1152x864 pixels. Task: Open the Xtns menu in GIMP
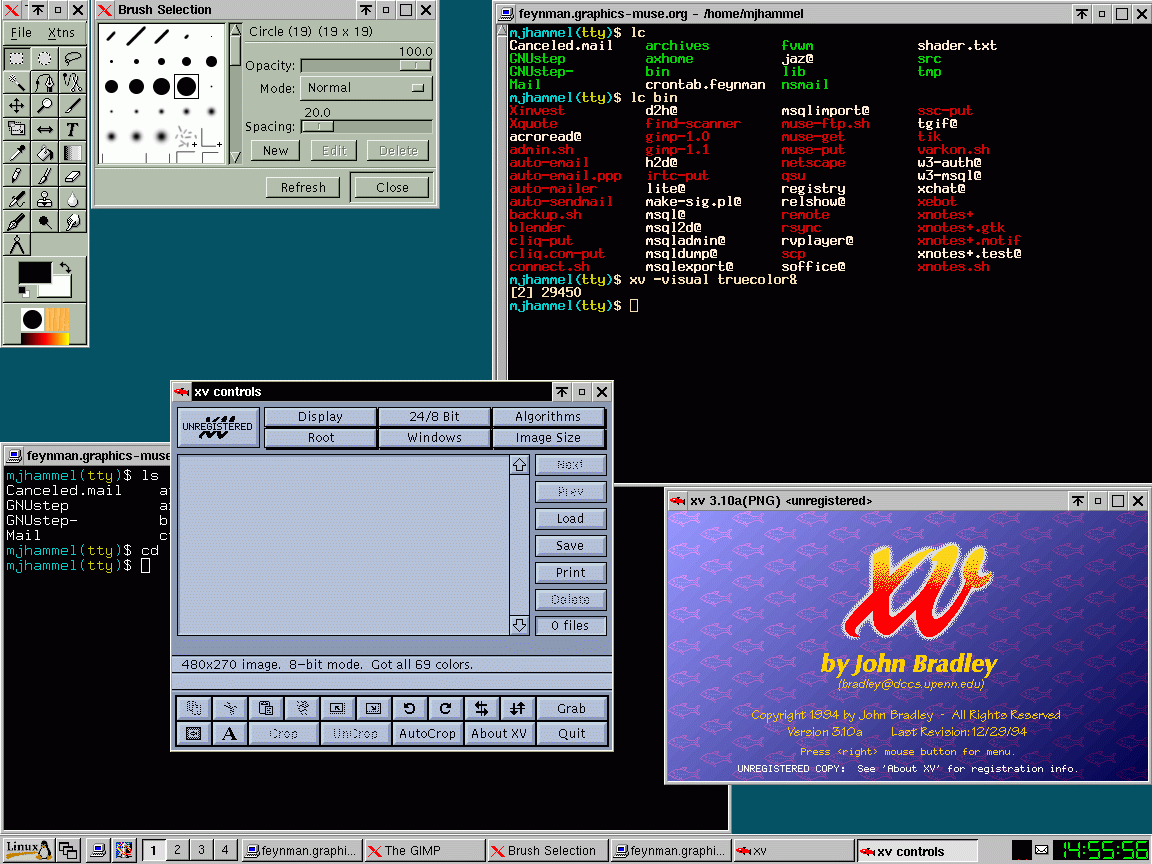coord(61,33)
